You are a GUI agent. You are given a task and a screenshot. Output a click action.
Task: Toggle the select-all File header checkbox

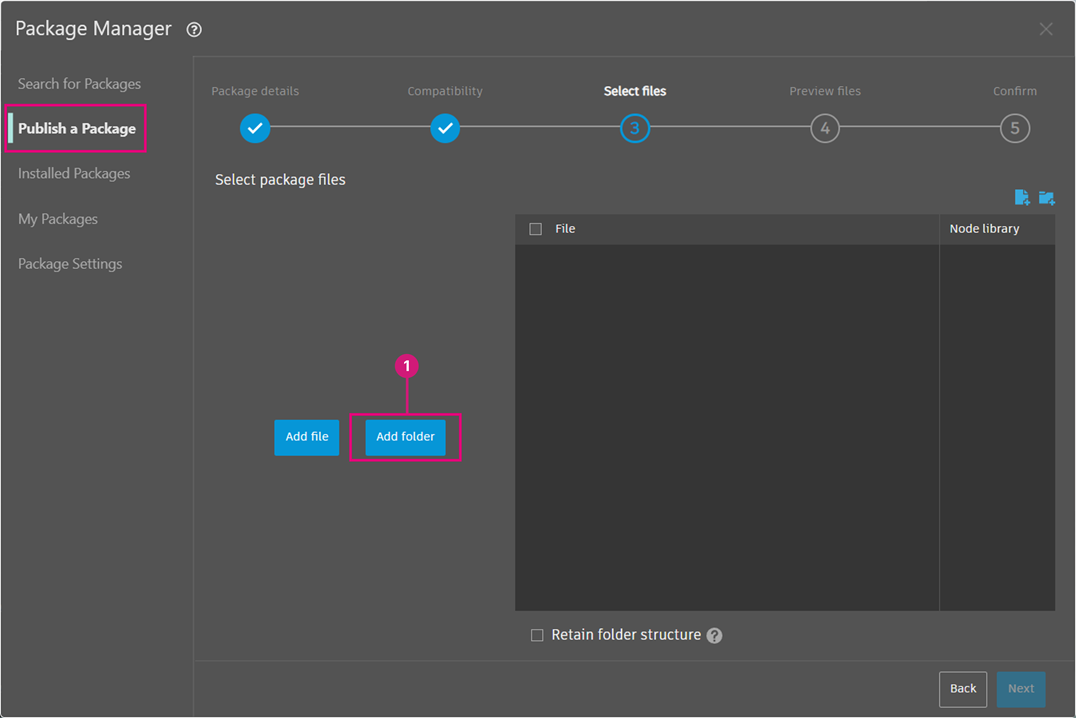(536, 229)
